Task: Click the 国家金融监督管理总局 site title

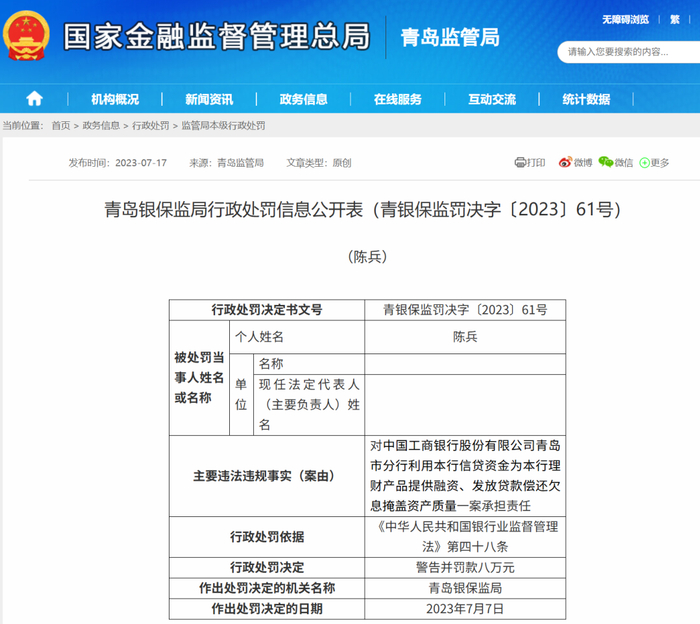Action: (x=217, y=37)
